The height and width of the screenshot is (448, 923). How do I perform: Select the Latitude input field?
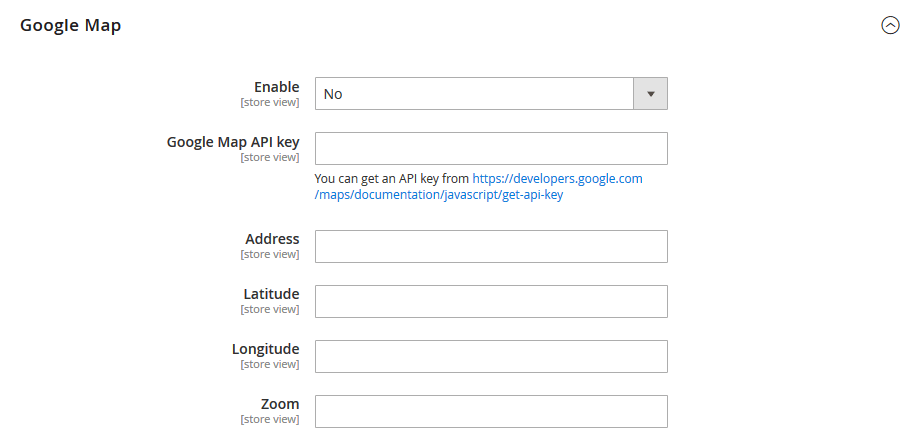tap(491, 301)
